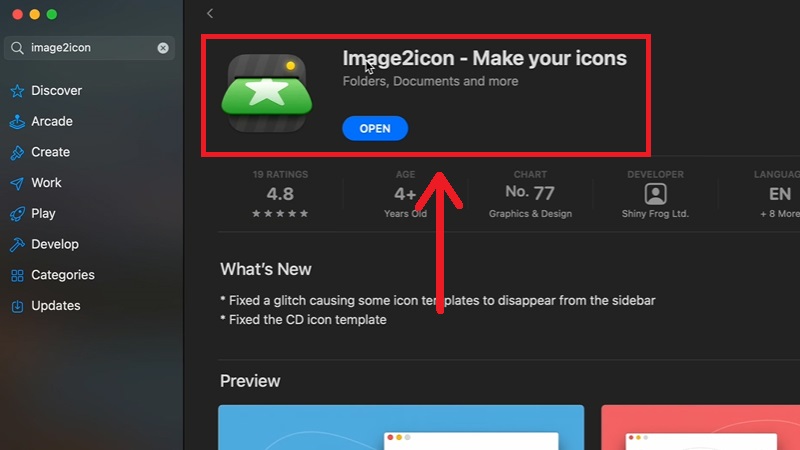
Task: Click the AGE 4+ info item
Action: [405, 194]
